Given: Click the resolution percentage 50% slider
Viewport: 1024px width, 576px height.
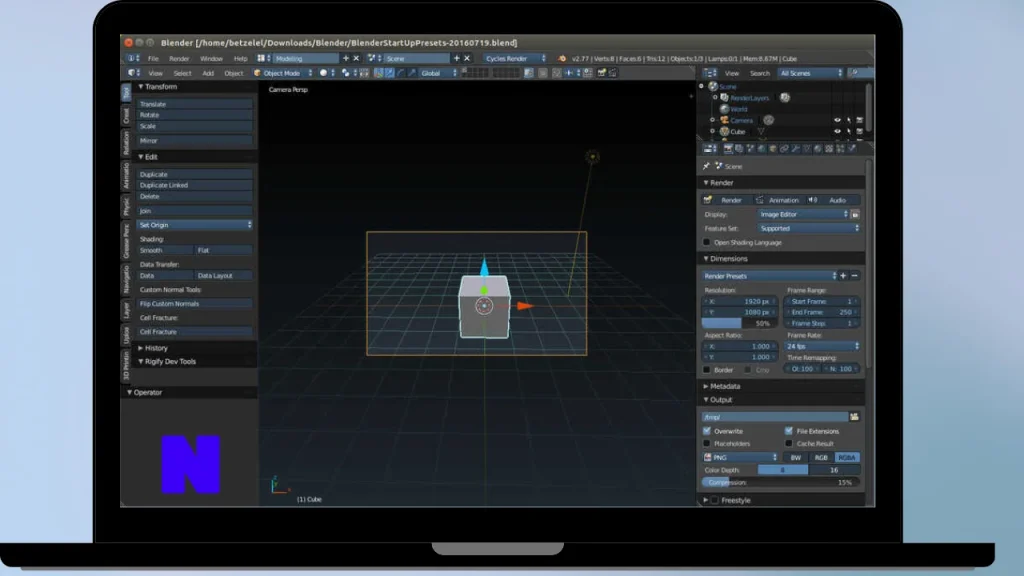Looking at the screenshot, I should tap(739, 323).
